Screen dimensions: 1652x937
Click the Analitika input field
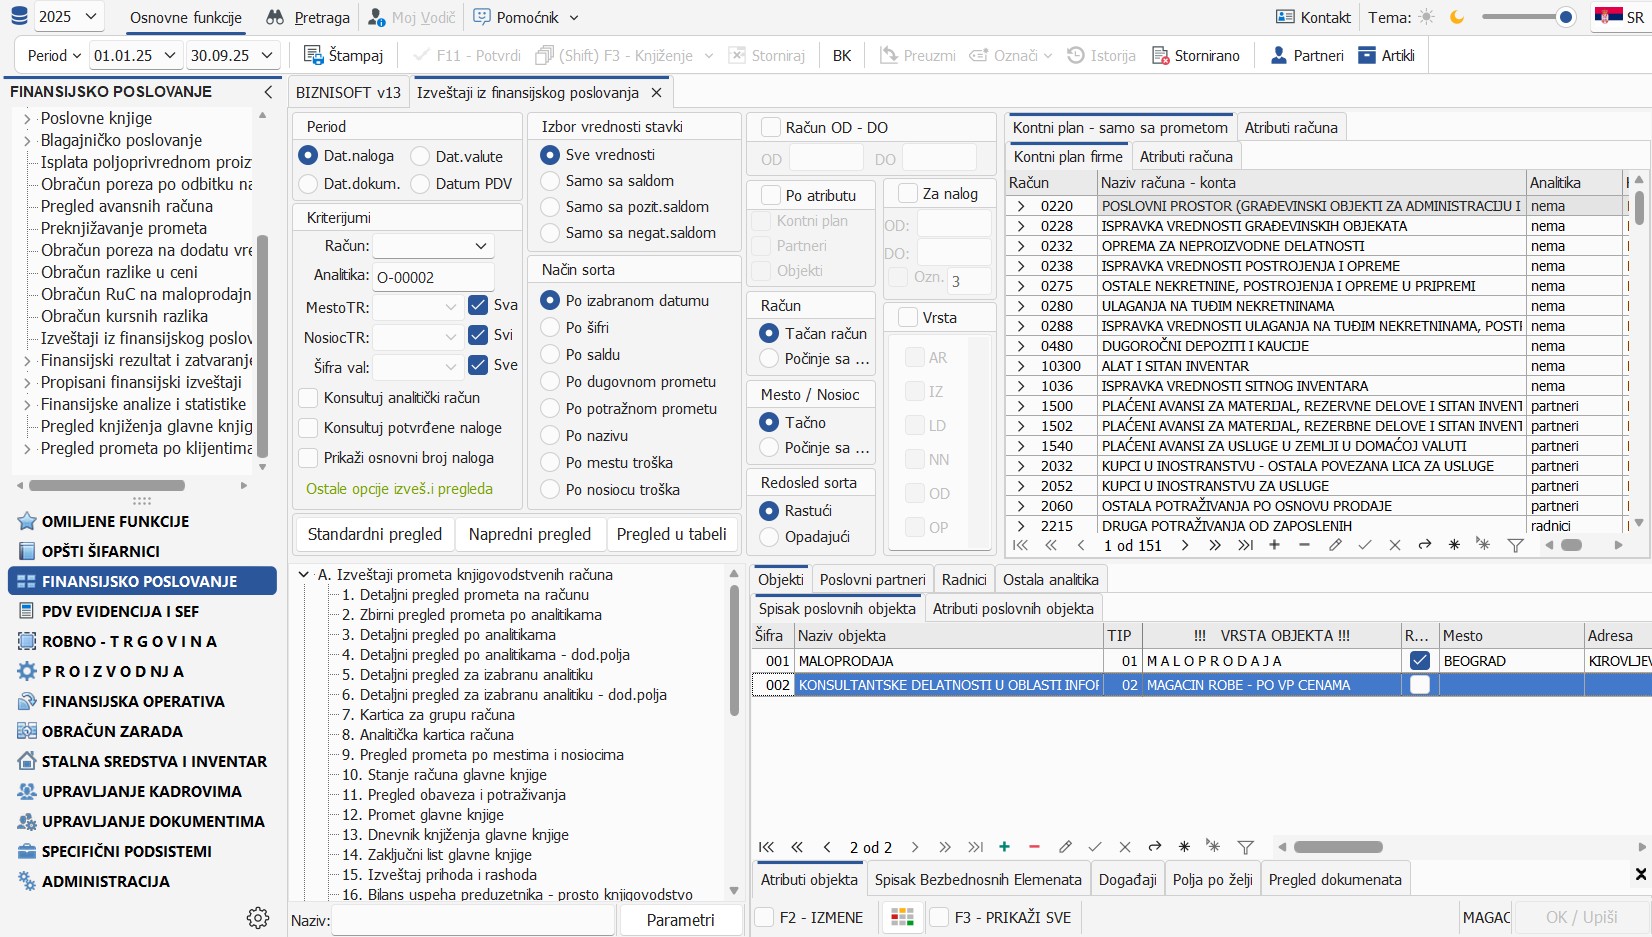pyautogui.click(x=433, y=277)
